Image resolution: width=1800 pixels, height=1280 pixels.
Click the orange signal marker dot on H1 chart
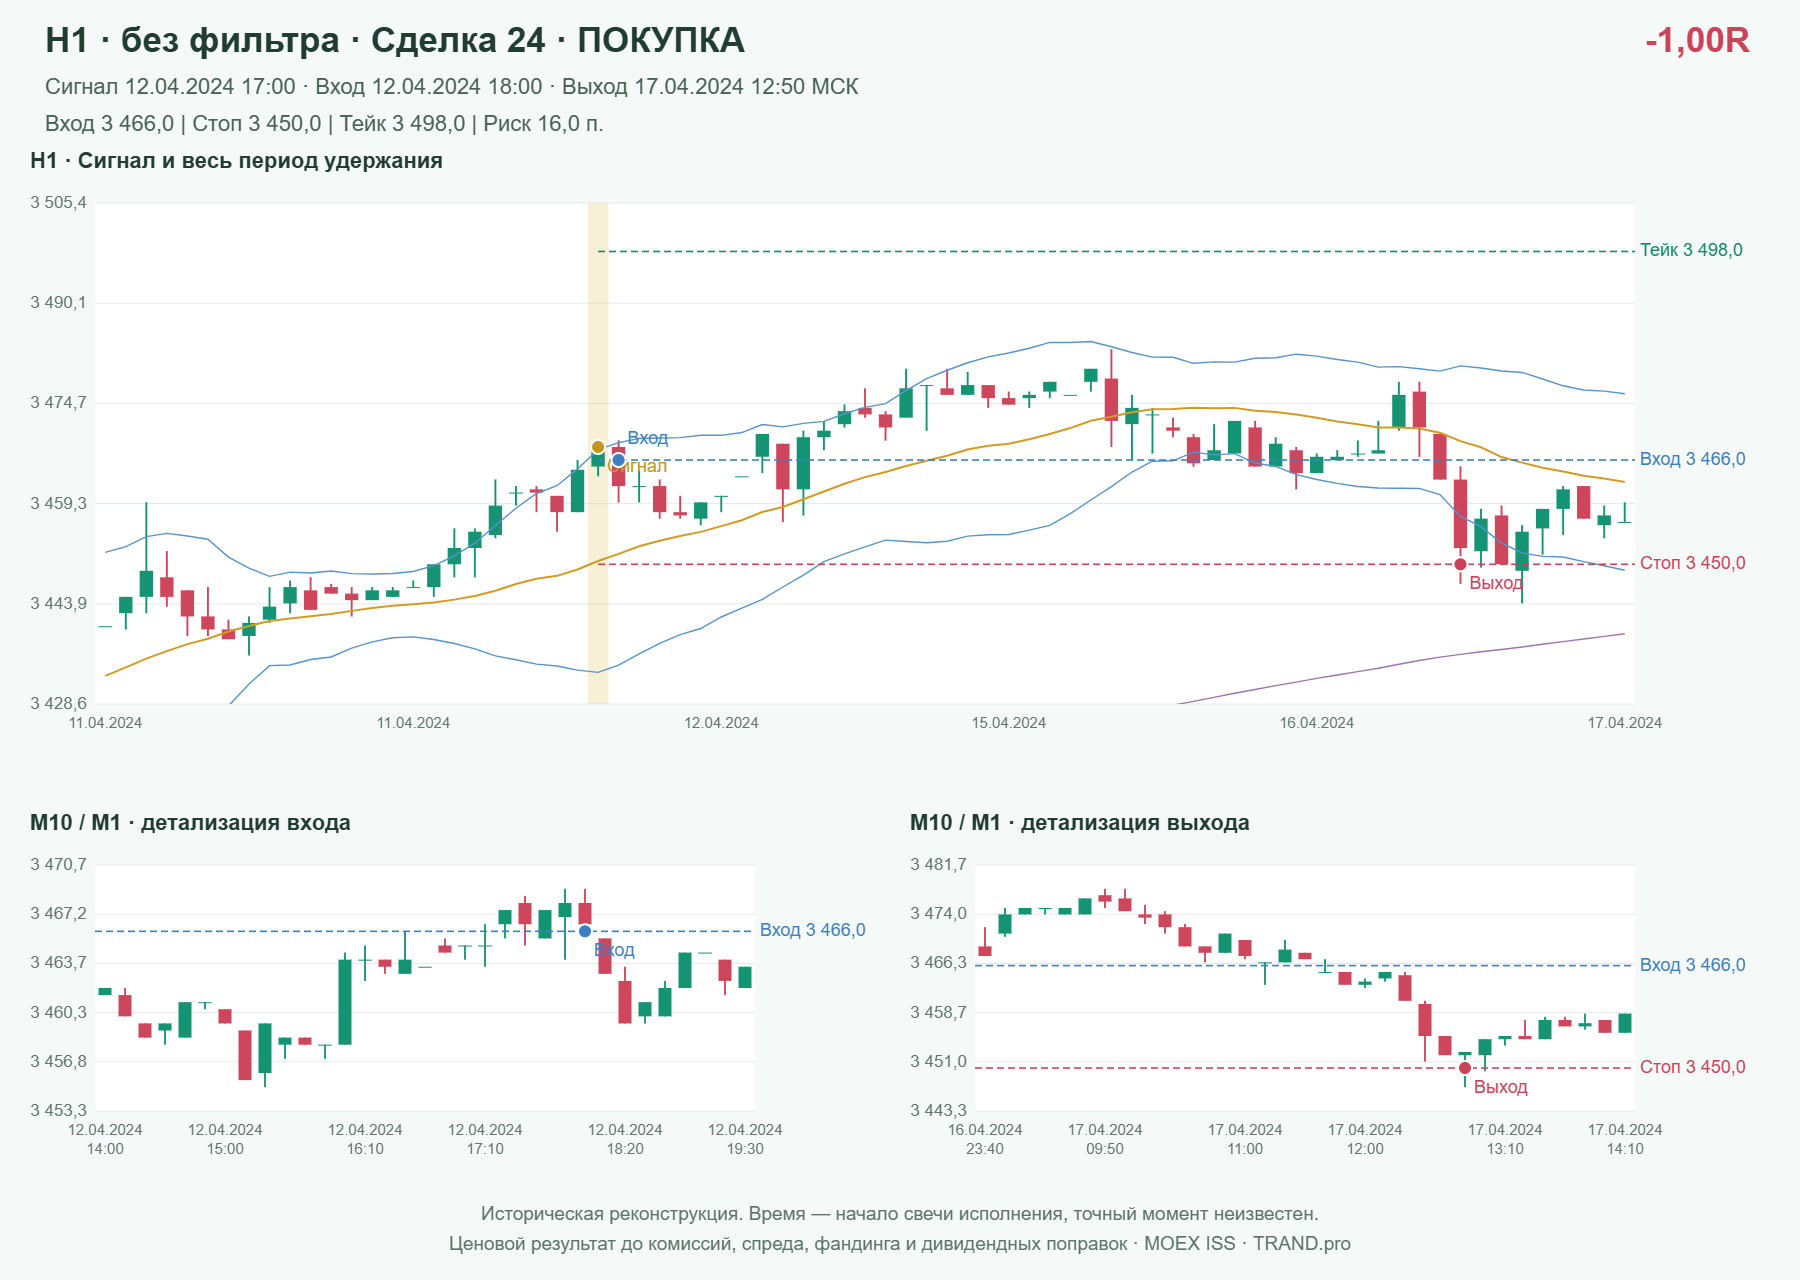598,447
